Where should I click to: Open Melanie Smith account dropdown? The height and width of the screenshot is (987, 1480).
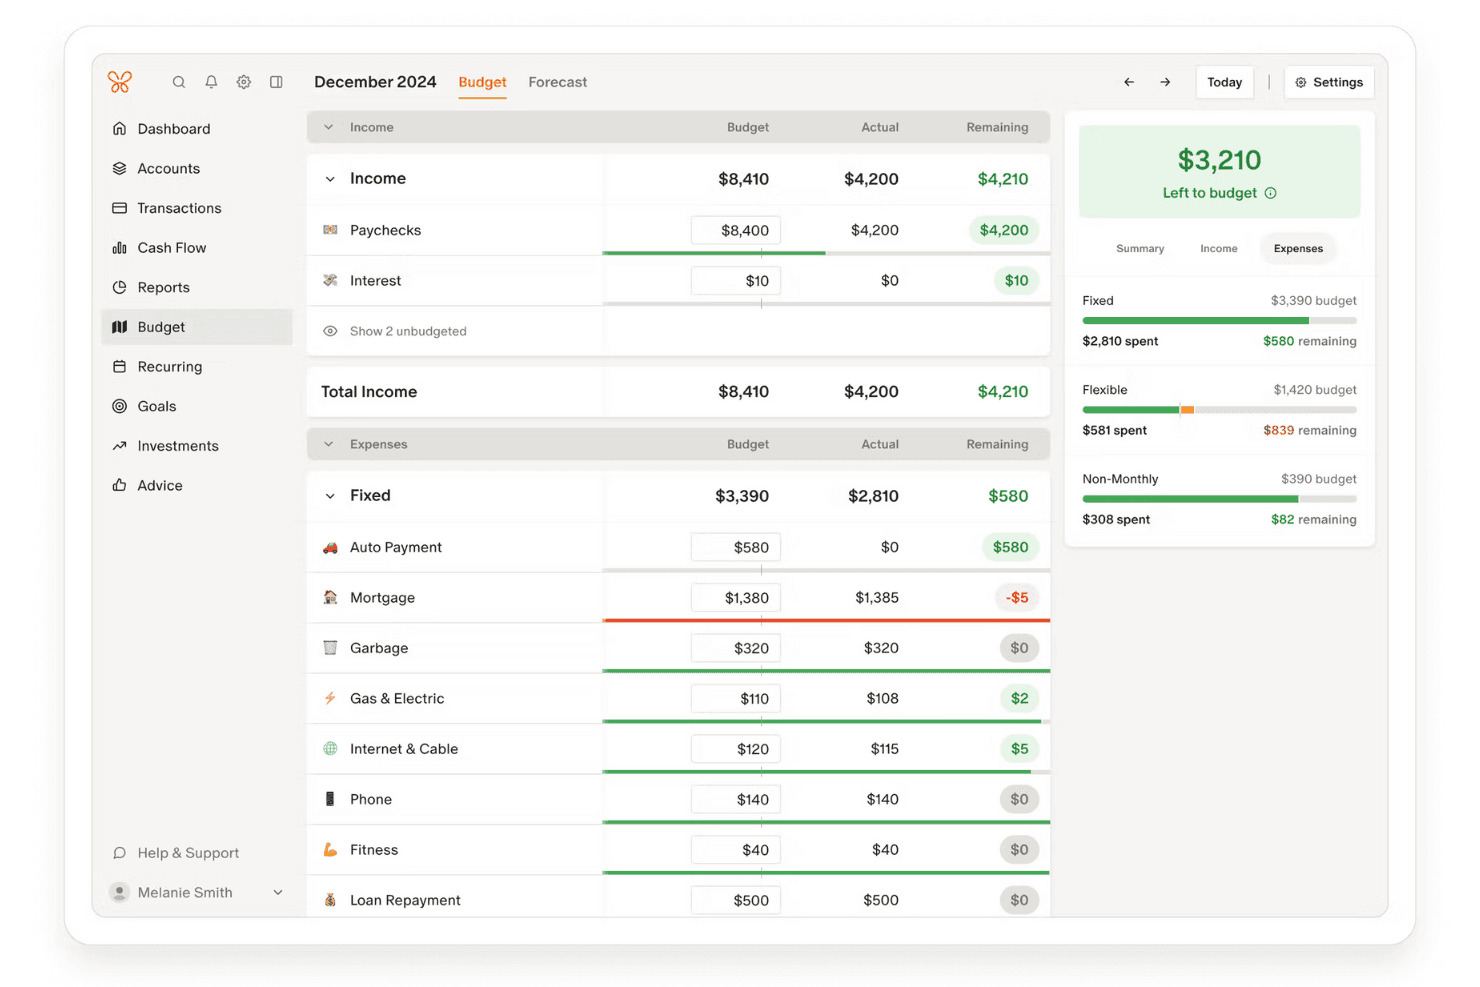[x=196, y=892]
